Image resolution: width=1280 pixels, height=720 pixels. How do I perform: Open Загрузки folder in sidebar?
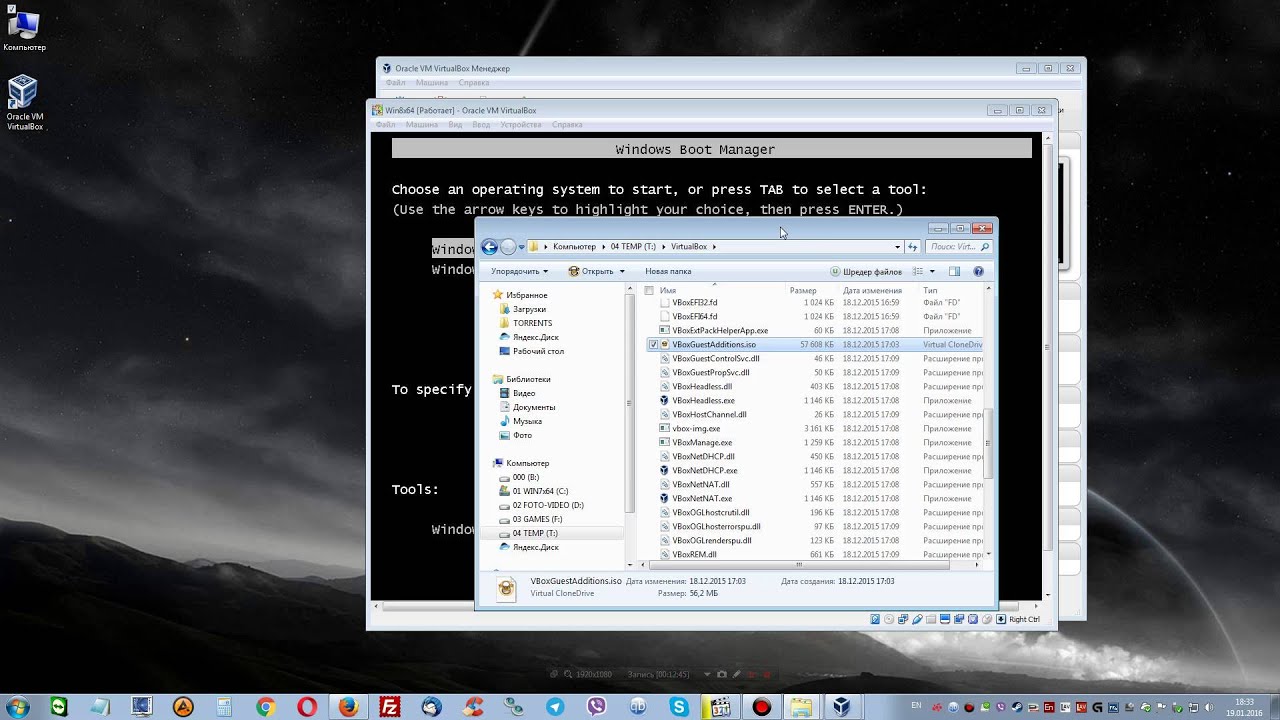pyautogui.click(x=529, y=309)
